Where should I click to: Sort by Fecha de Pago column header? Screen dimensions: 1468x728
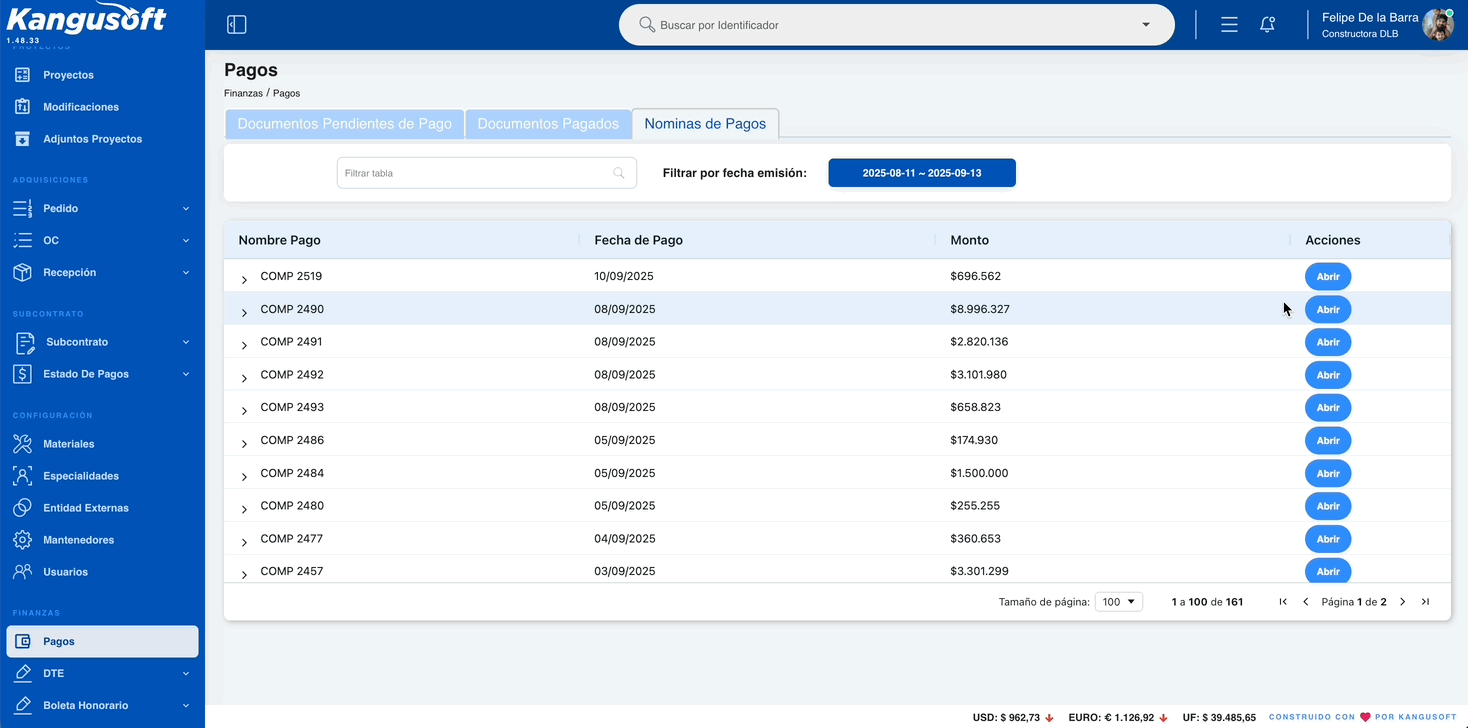pos(638,240)
